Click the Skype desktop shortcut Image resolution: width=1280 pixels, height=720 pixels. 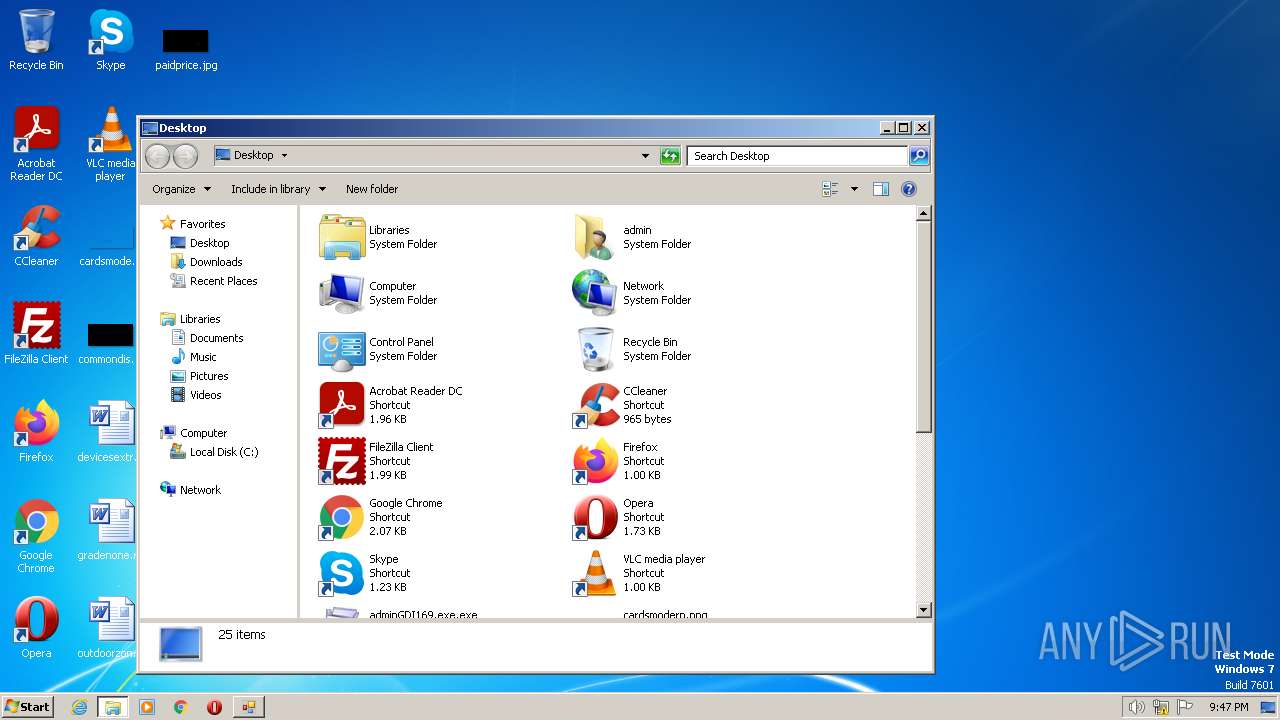(110, 40)
